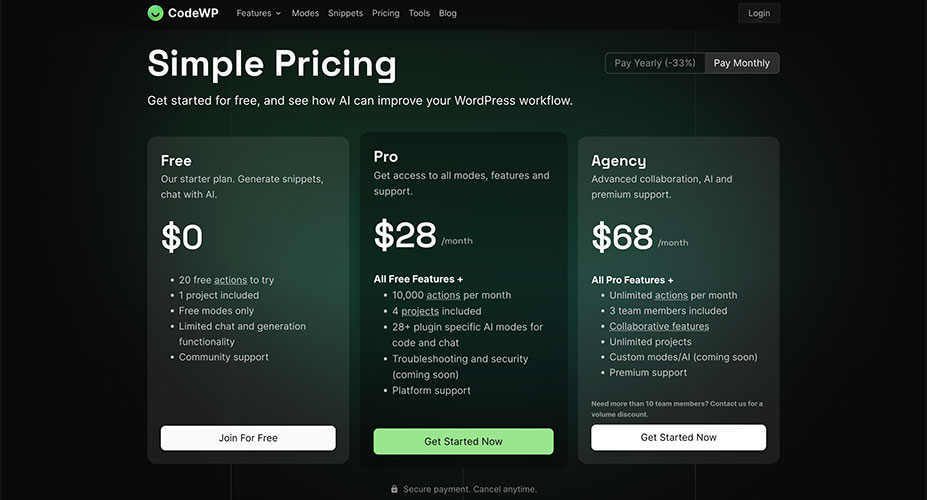Click the Pro plan projects link
This screenshot has width=927, height=500.
[420, 311]
